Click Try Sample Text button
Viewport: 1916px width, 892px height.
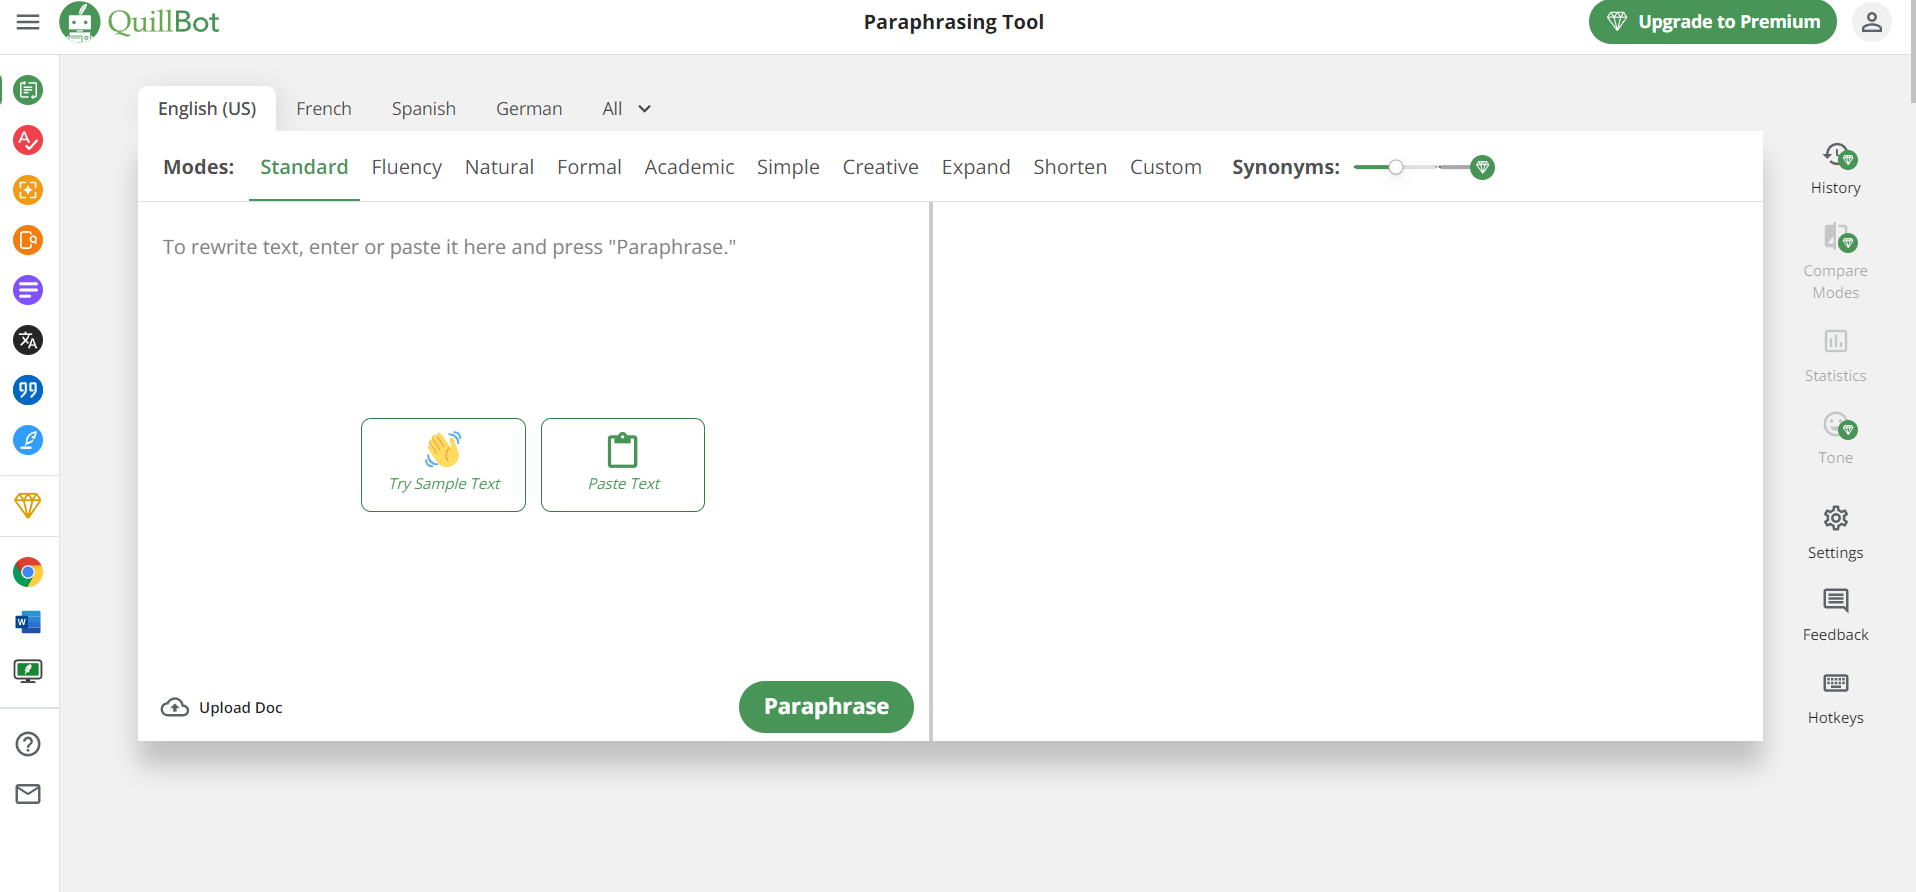[443, 465]
